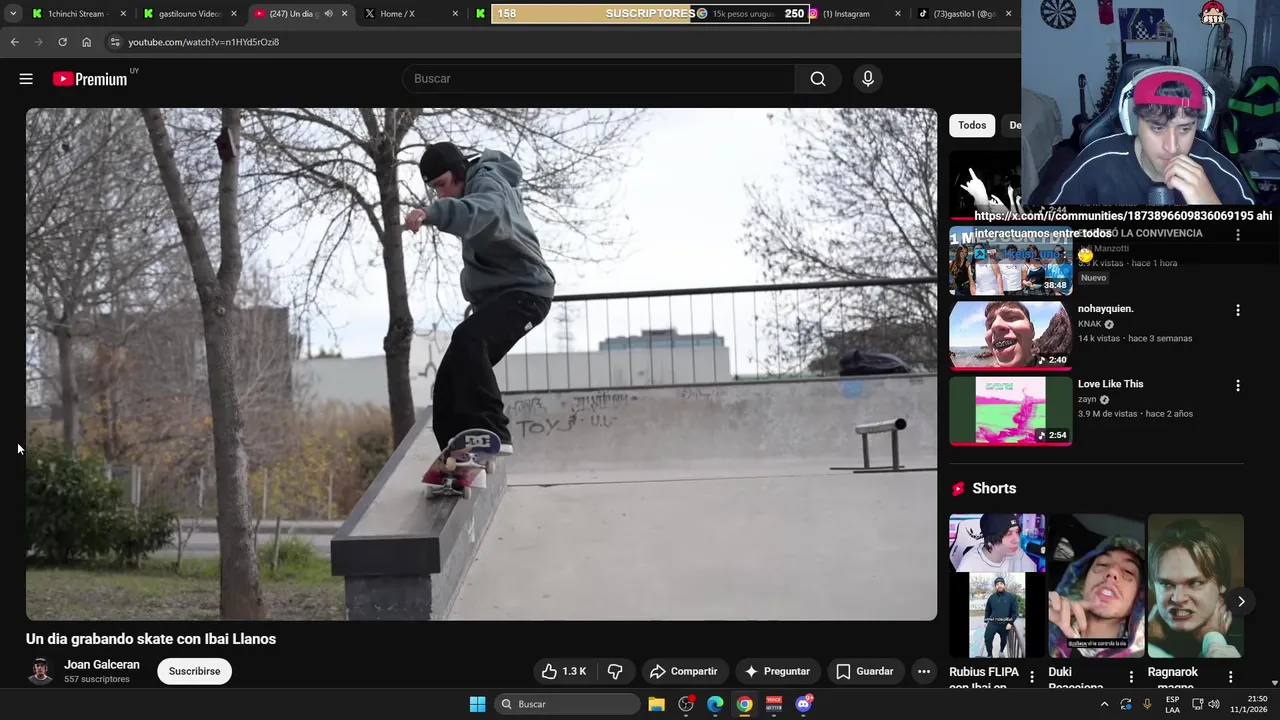Click the YouTube Buscar search field

point(598,79)
